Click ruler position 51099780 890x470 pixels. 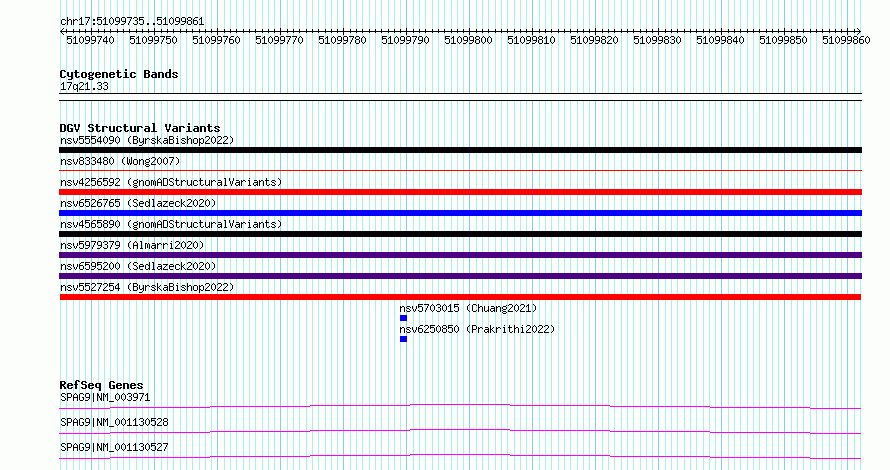[342, 40]
